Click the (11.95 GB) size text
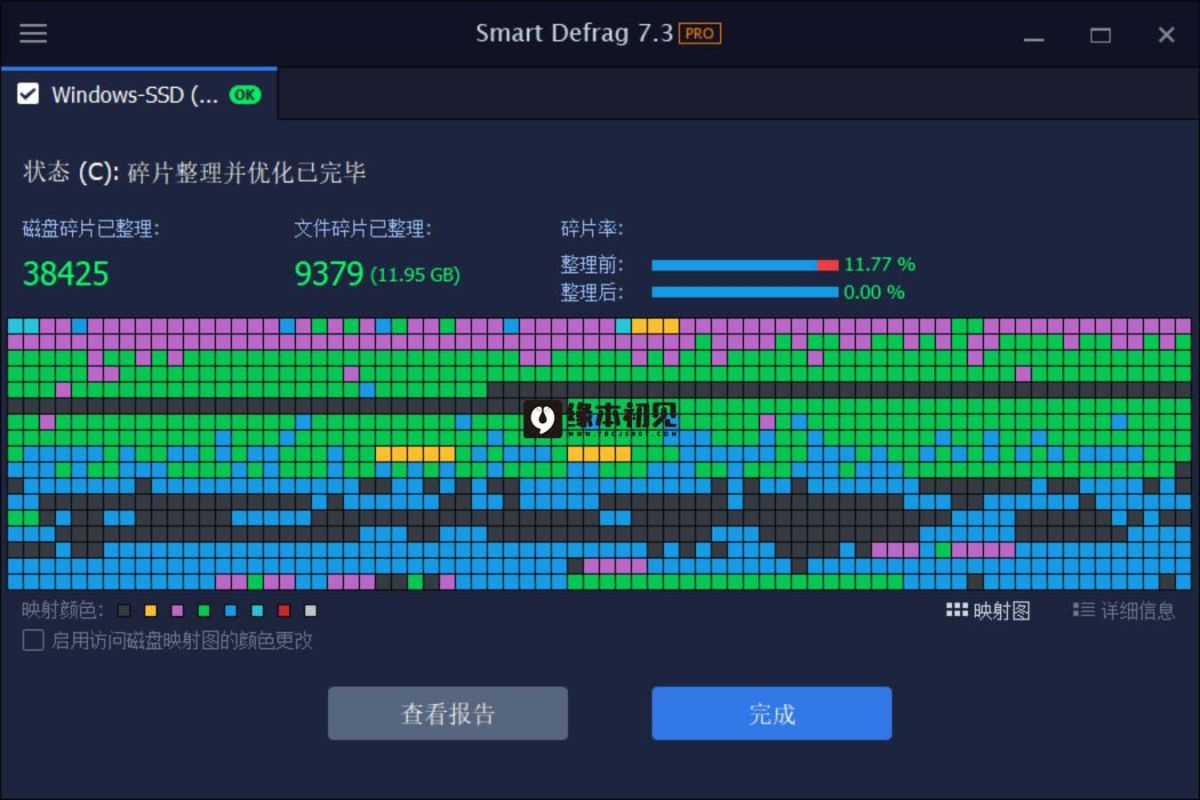The image size is (1200, 800). 415,275
